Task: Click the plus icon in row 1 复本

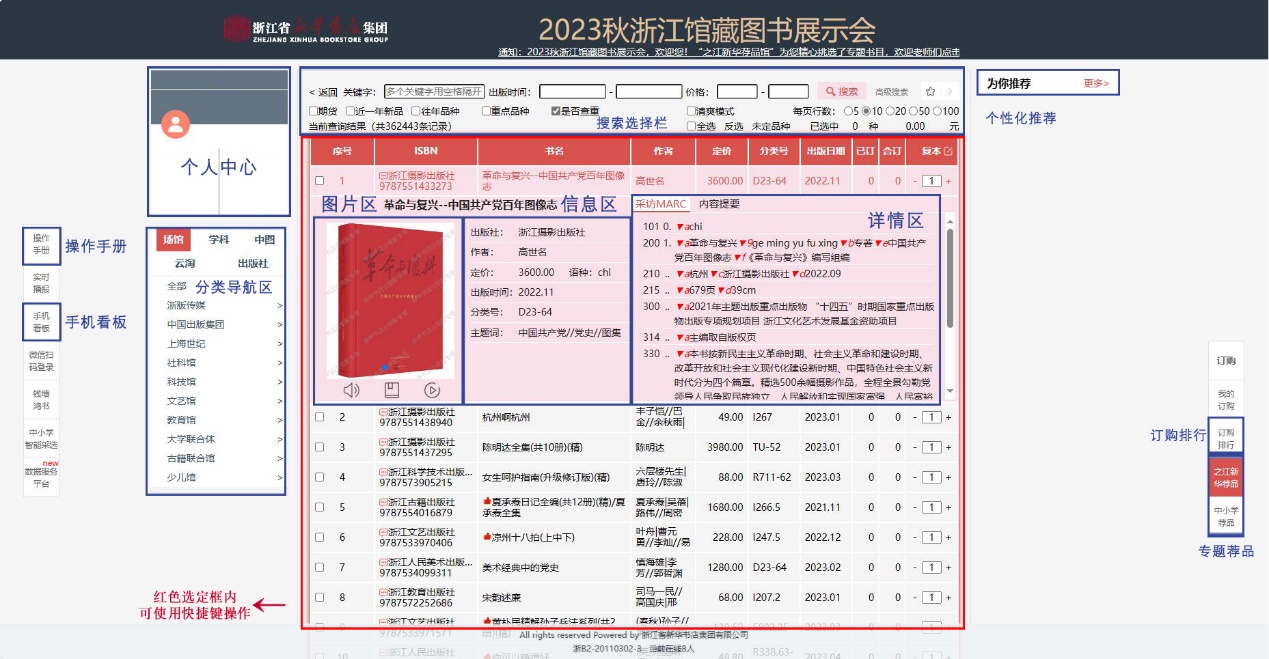Action: (x=949, y=181)
